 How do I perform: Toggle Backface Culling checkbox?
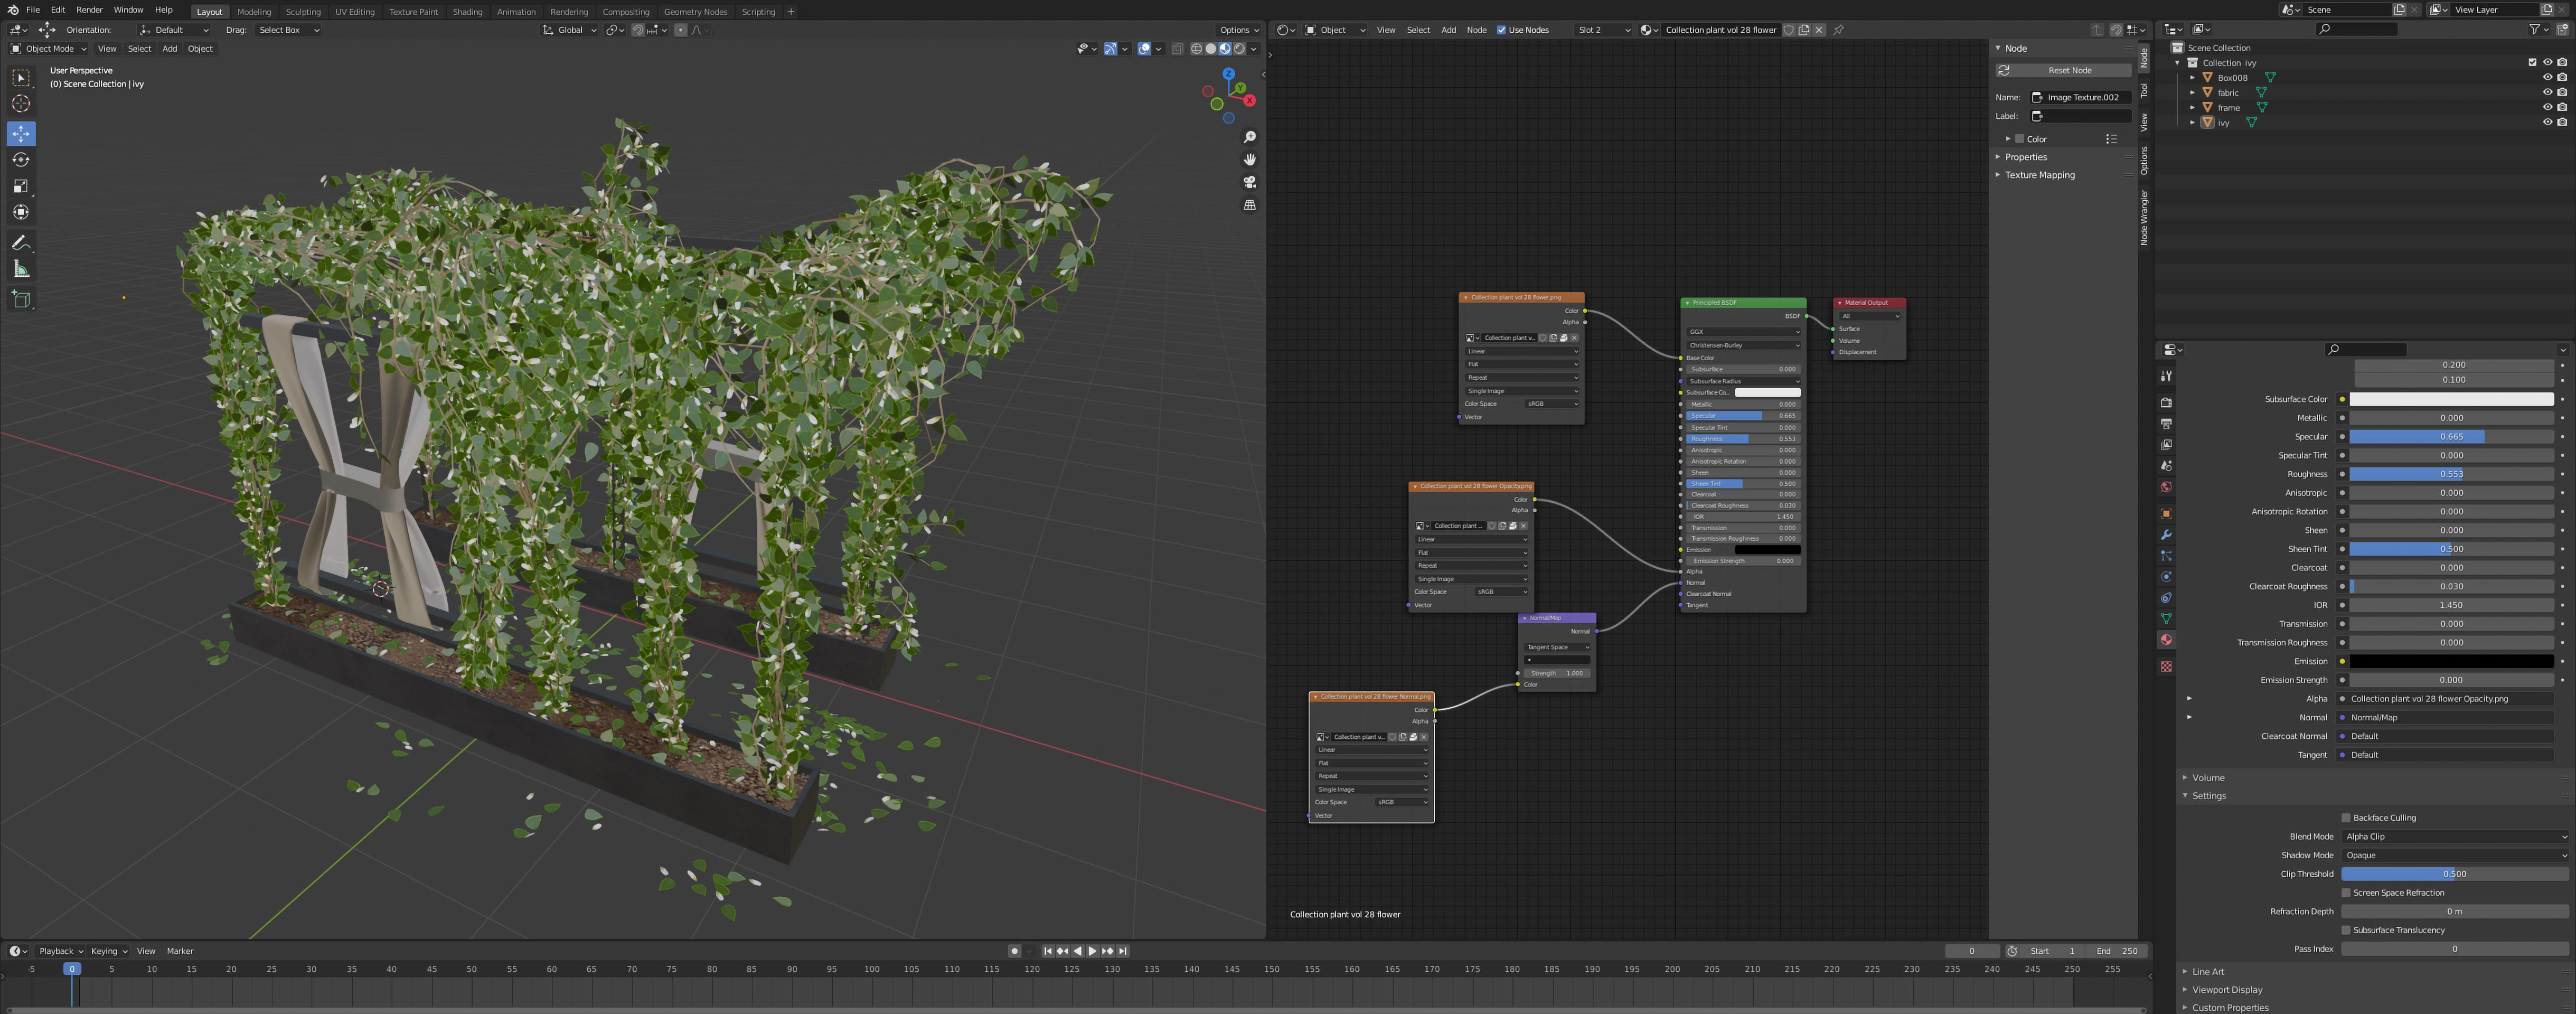(2346, 818)
